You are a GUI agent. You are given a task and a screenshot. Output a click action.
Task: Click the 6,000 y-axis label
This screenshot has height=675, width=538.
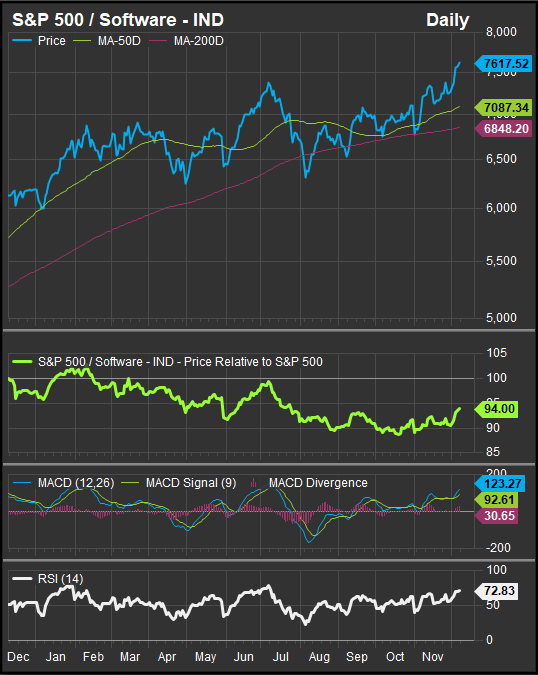[x=501, y=207]
